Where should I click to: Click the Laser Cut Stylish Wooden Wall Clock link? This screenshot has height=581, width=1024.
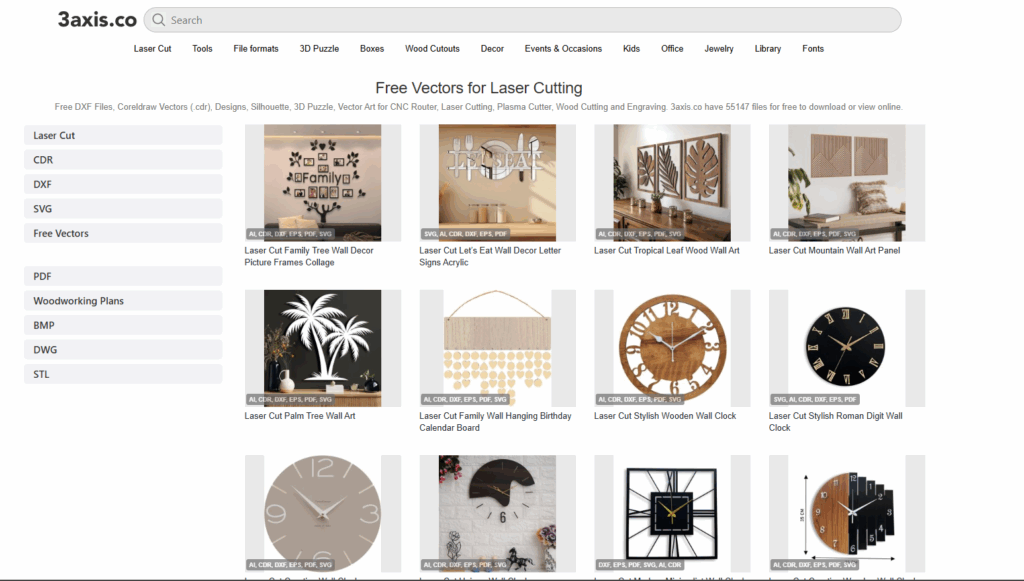click(x=665, y=416)
